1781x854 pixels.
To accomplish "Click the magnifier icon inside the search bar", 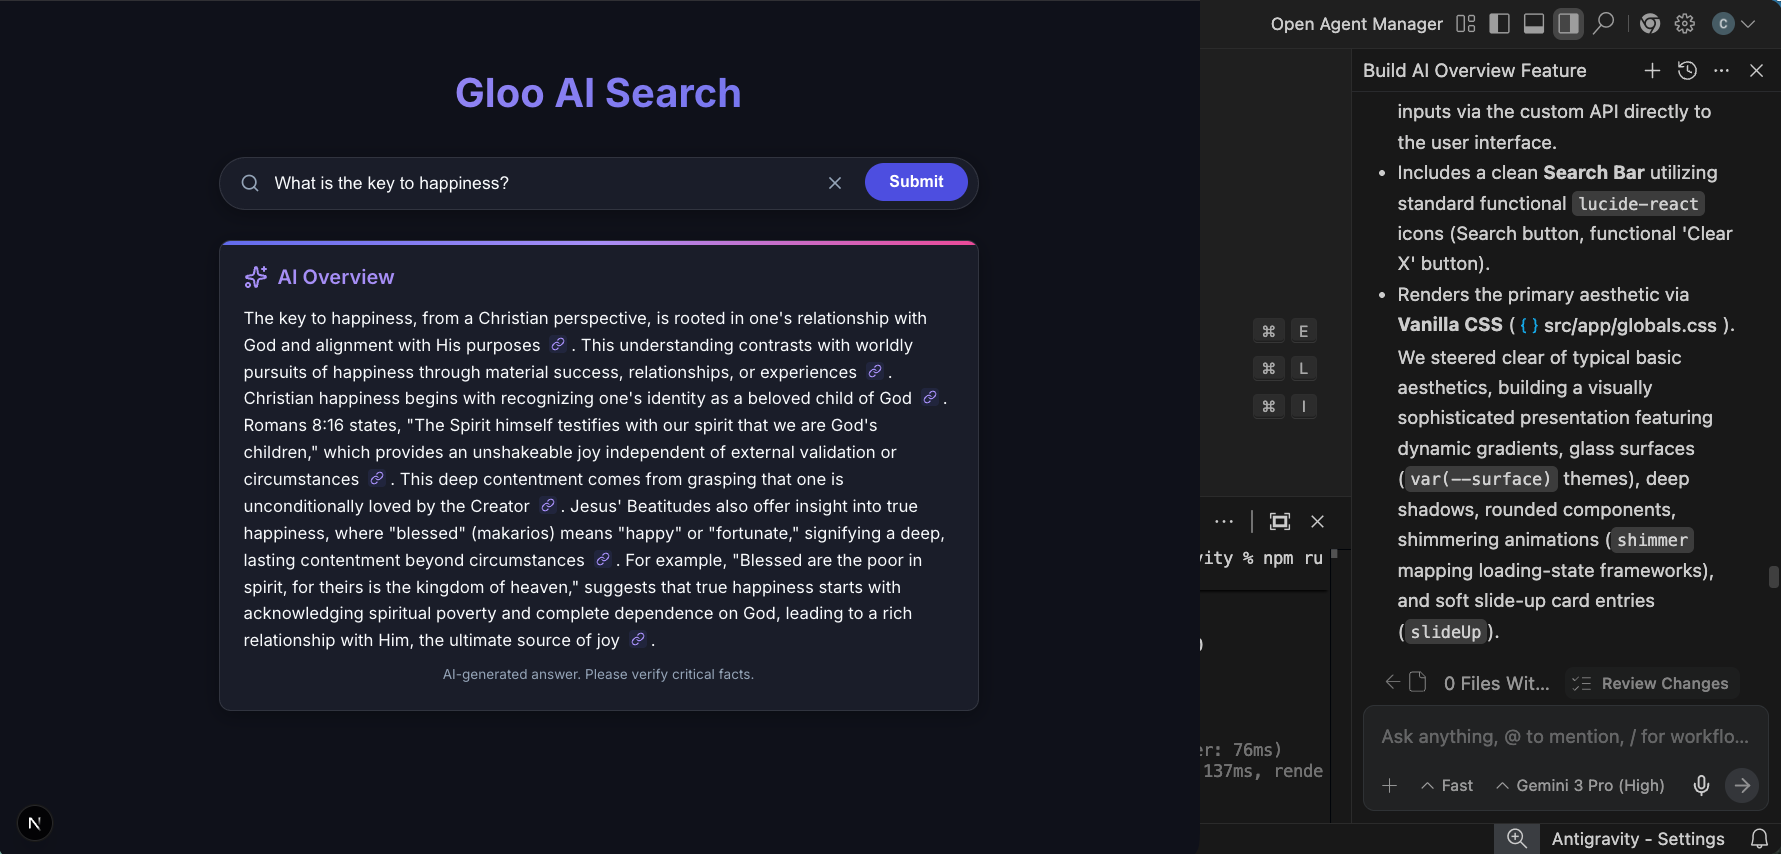I will pos(250,183).
